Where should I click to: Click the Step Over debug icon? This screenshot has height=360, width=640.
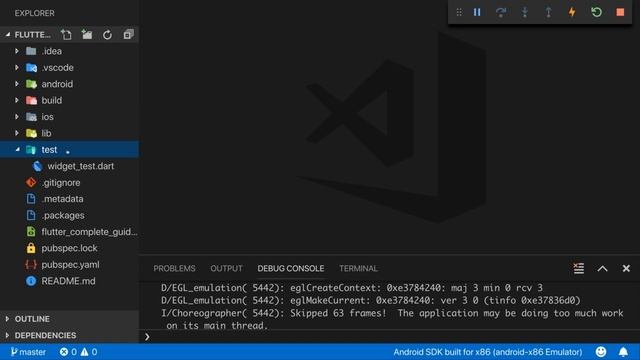(x=501, y=12)
